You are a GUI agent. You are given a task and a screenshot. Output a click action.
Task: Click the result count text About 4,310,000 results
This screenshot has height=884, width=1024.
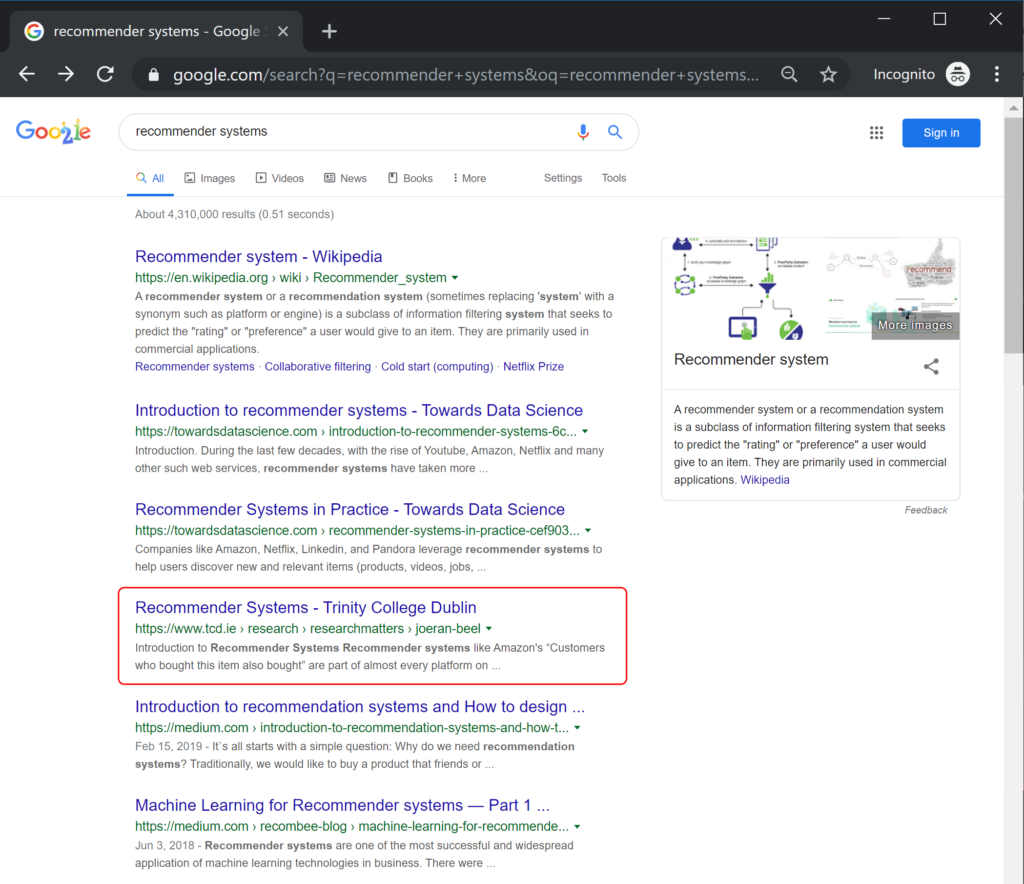pos(234,215)
